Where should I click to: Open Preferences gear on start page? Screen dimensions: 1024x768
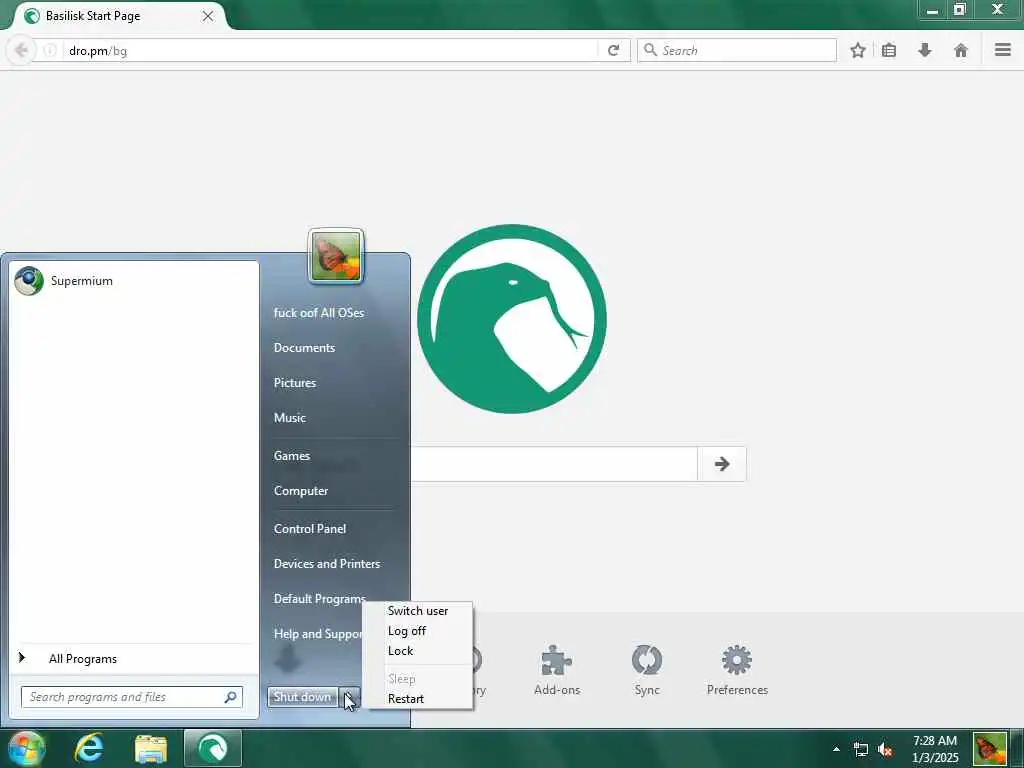click(x=737, y=669)
